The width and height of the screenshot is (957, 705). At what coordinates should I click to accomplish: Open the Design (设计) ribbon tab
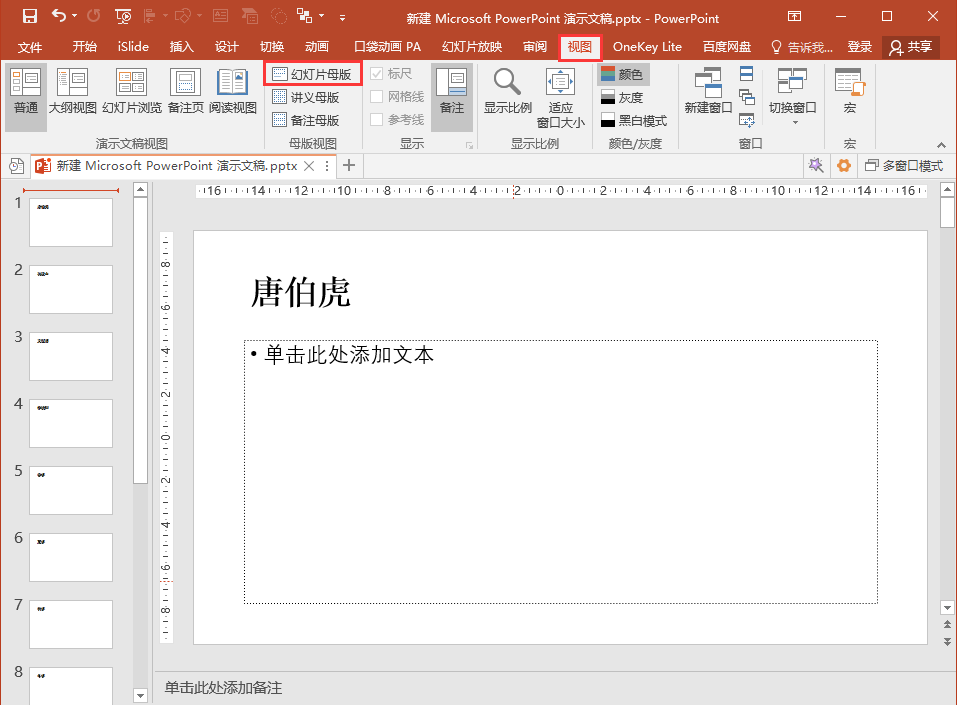coord(227,47)
